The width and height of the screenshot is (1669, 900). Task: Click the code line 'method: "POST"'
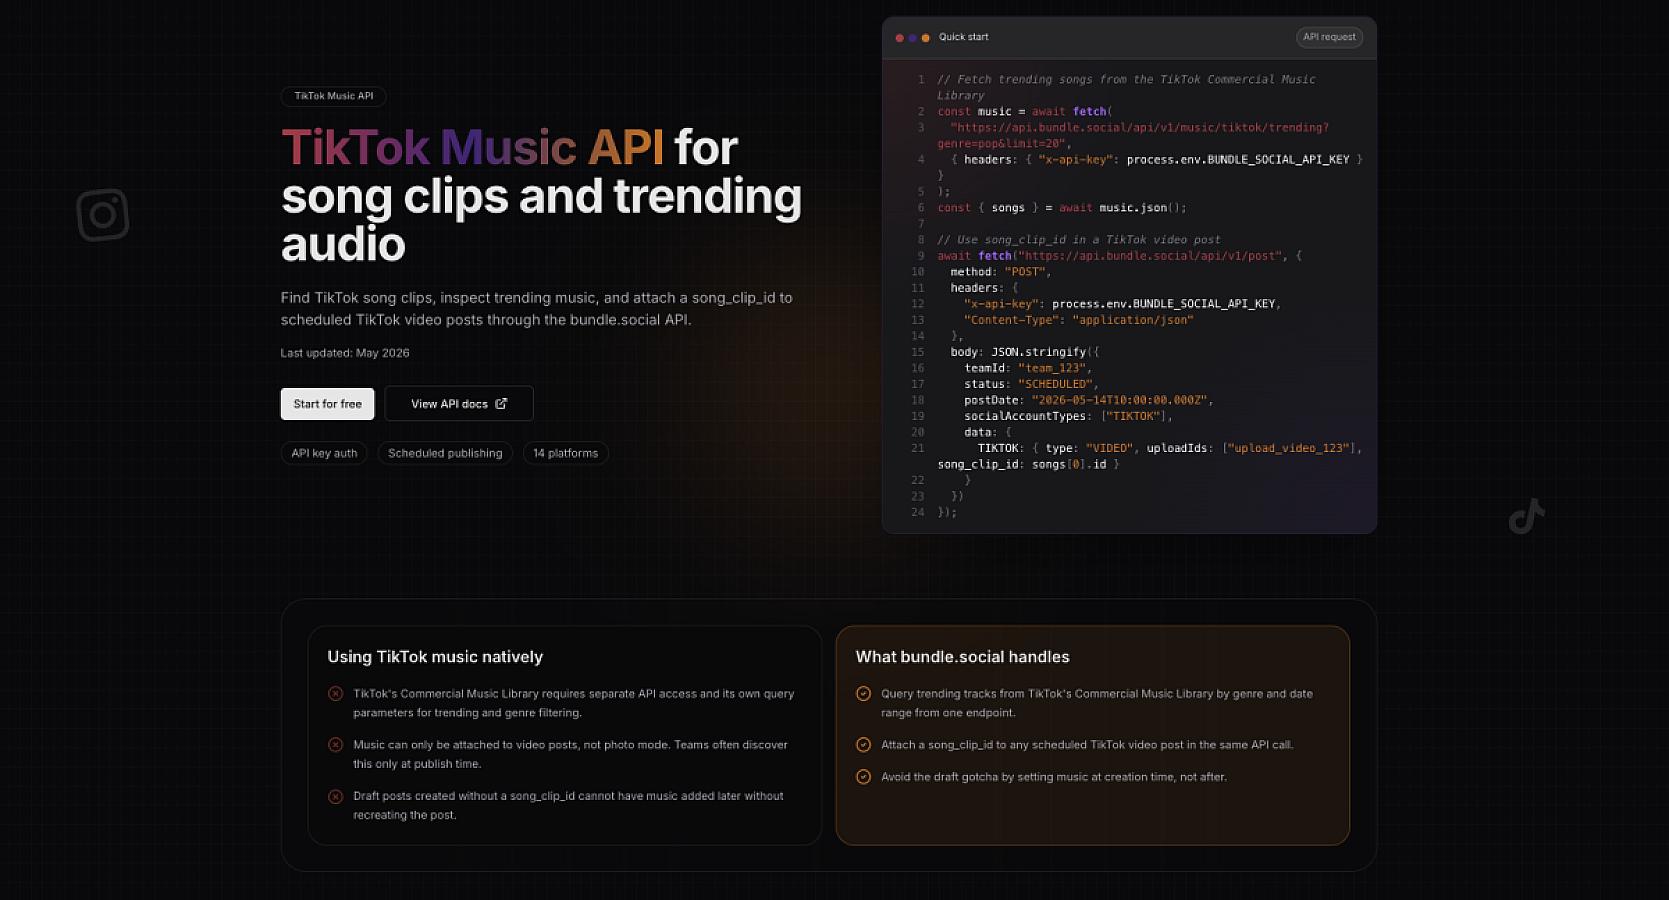coord(1000,272)
